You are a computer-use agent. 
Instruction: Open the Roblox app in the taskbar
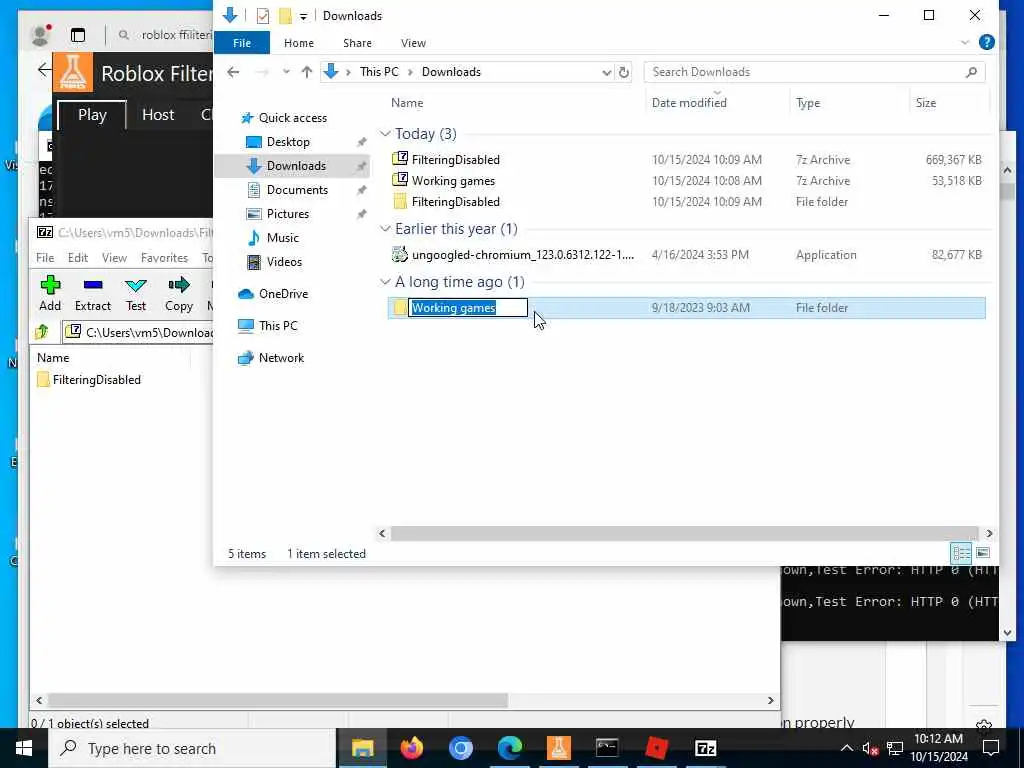656,748
